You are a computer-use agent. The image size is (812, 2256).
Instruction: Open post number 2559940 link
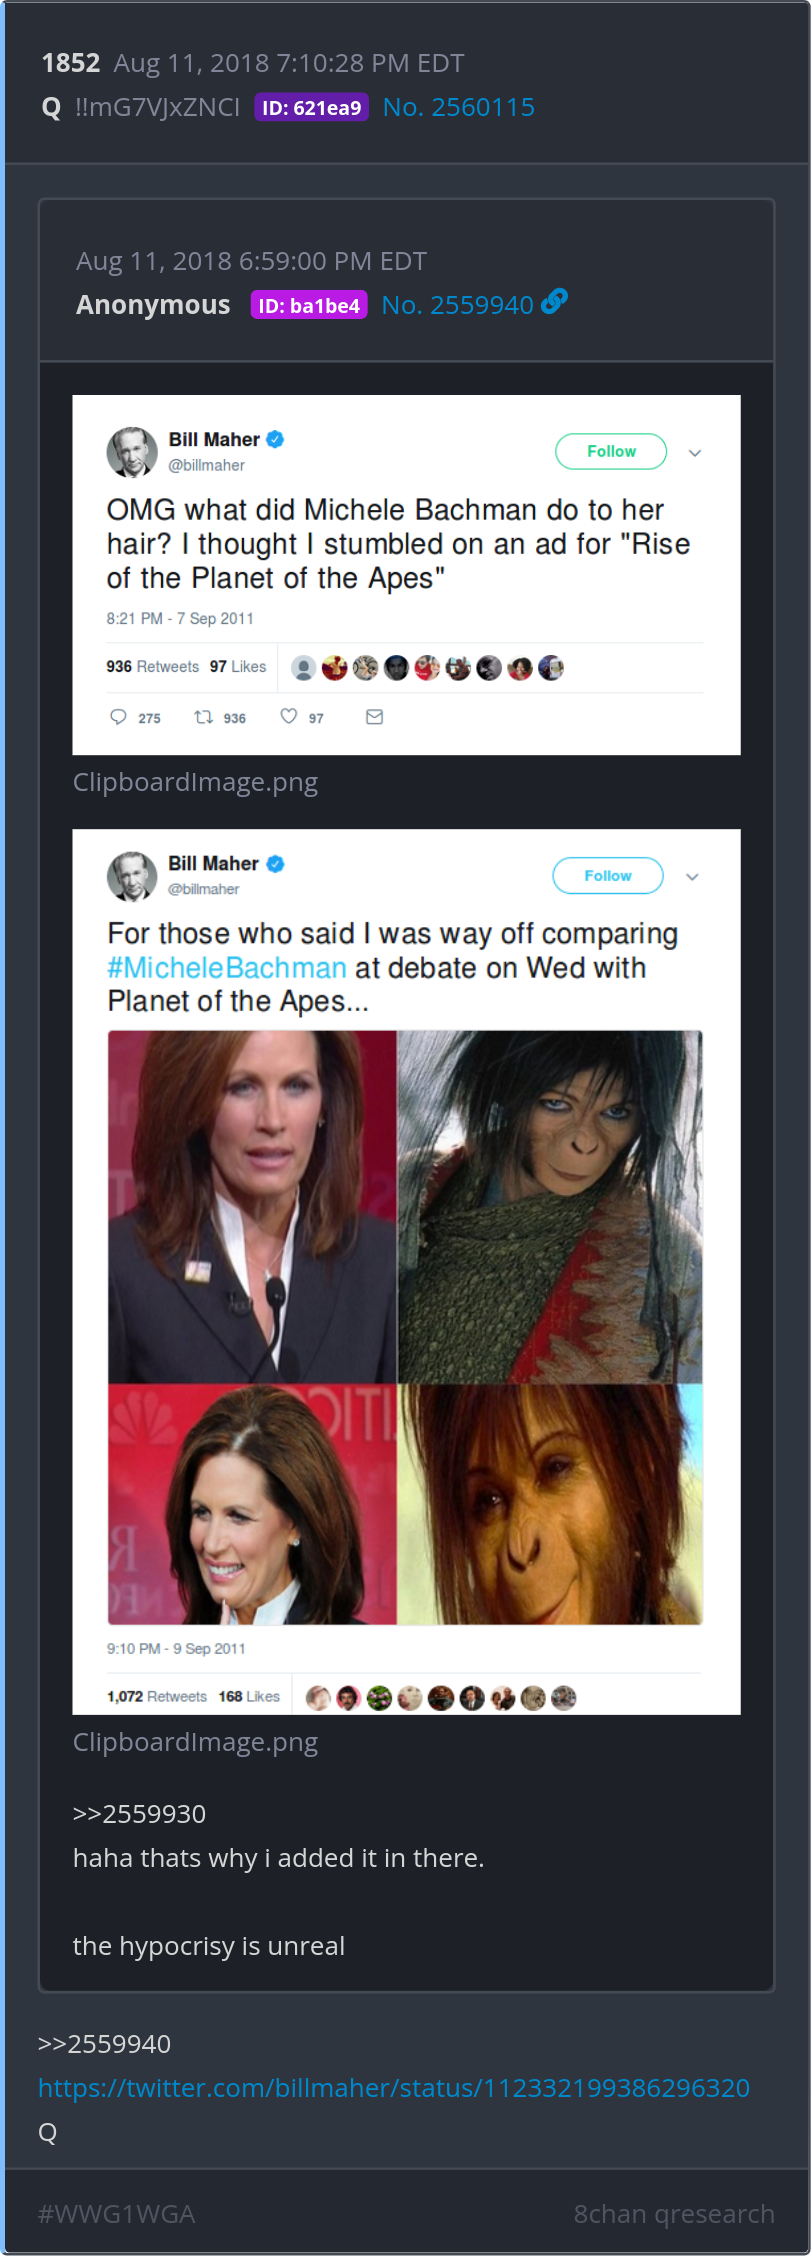457,305
